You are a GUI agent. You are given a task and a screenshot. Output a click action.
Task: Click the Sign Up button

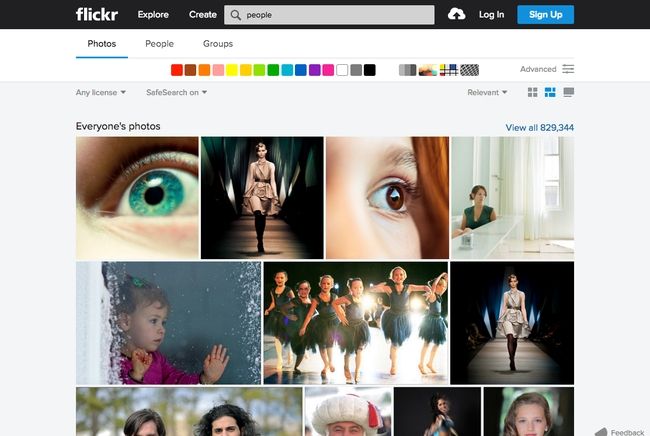point(545,14)
